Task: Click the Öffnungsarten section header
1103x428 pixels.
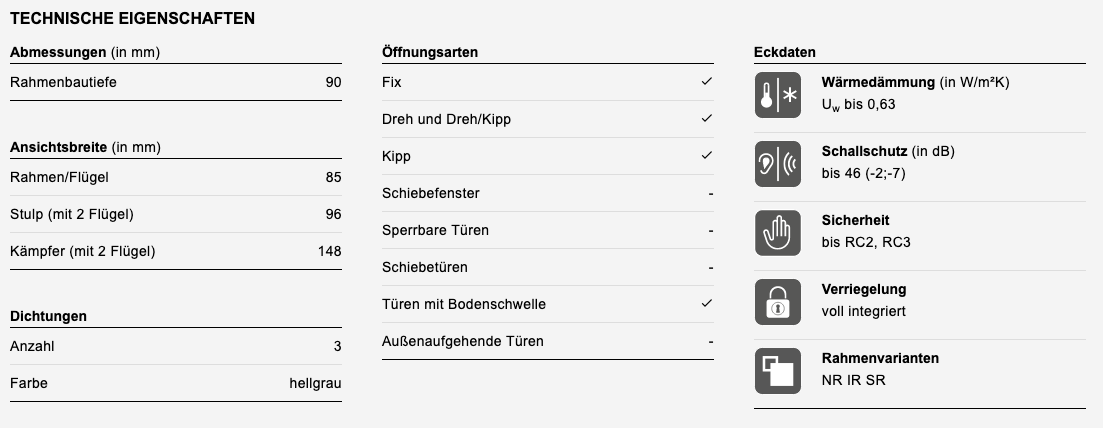Action: [x=430, y=52]
